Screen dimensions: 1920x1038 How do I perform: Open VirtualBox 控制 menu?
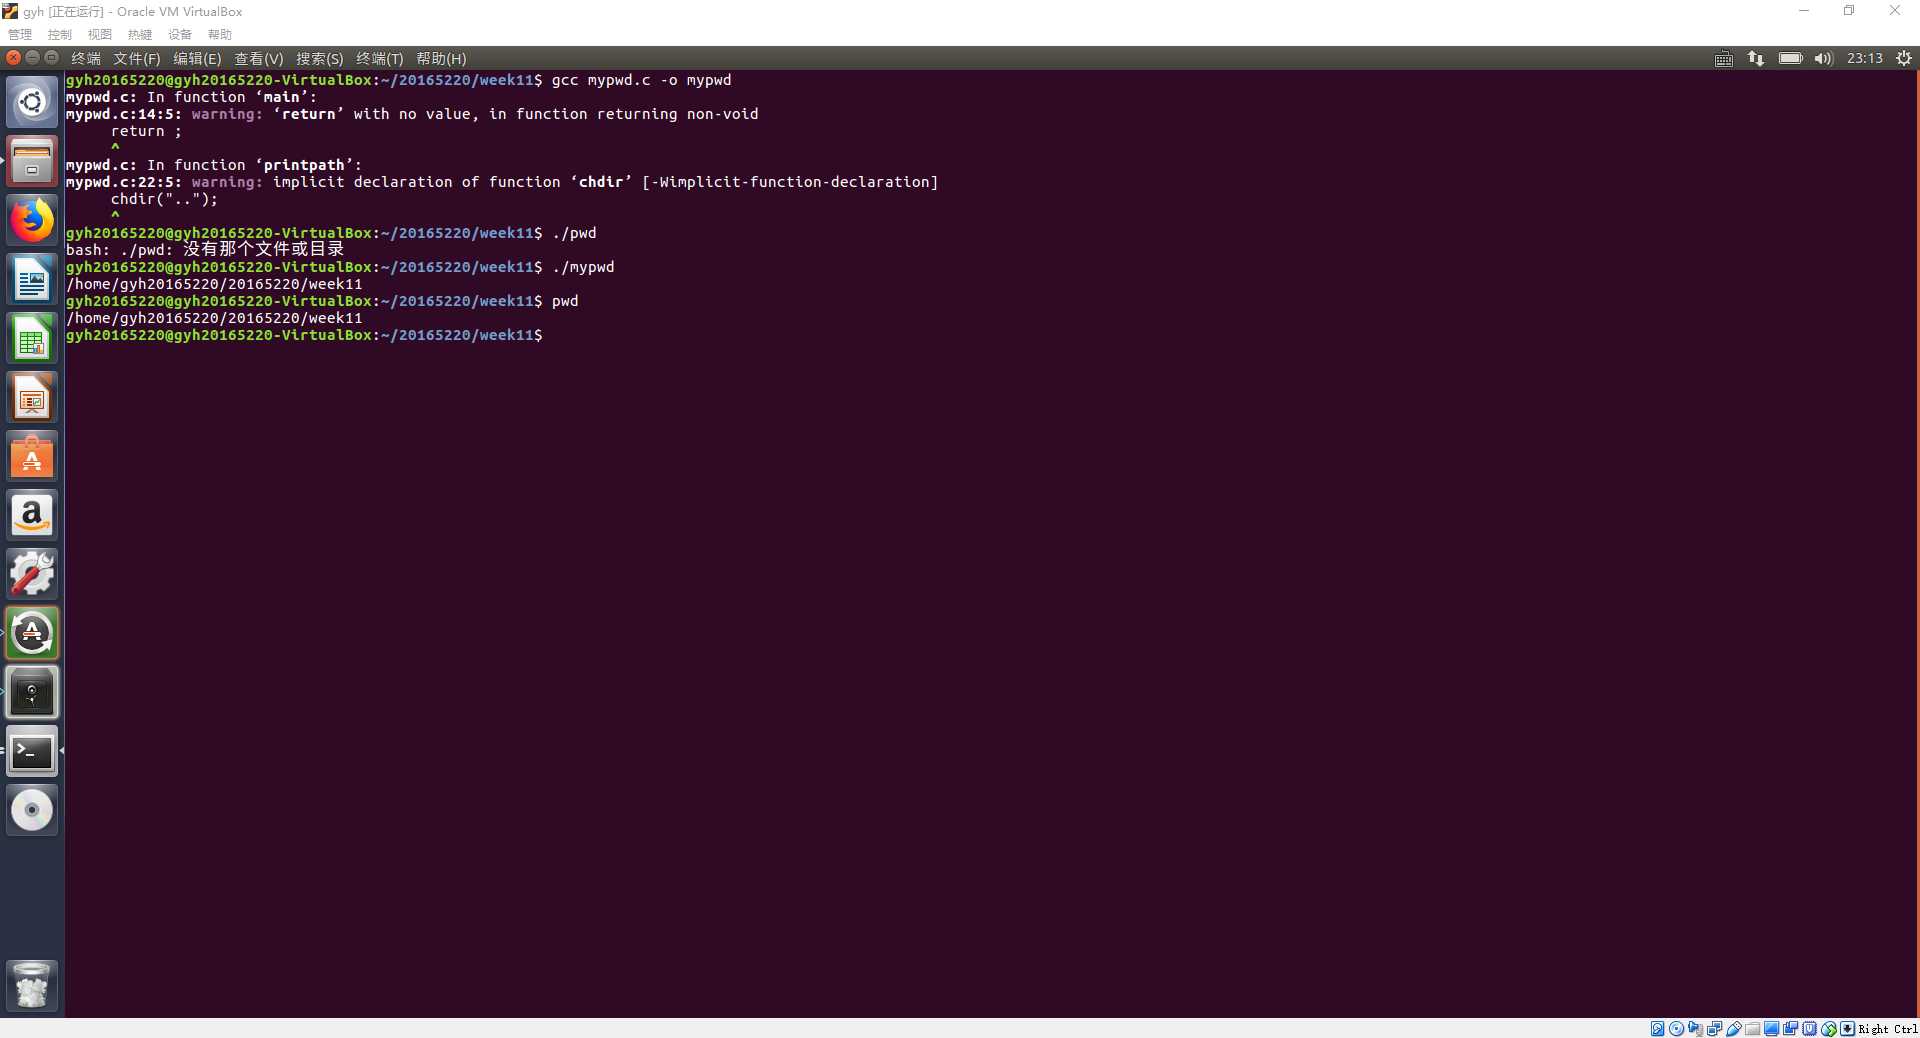(x=60, y=35)
